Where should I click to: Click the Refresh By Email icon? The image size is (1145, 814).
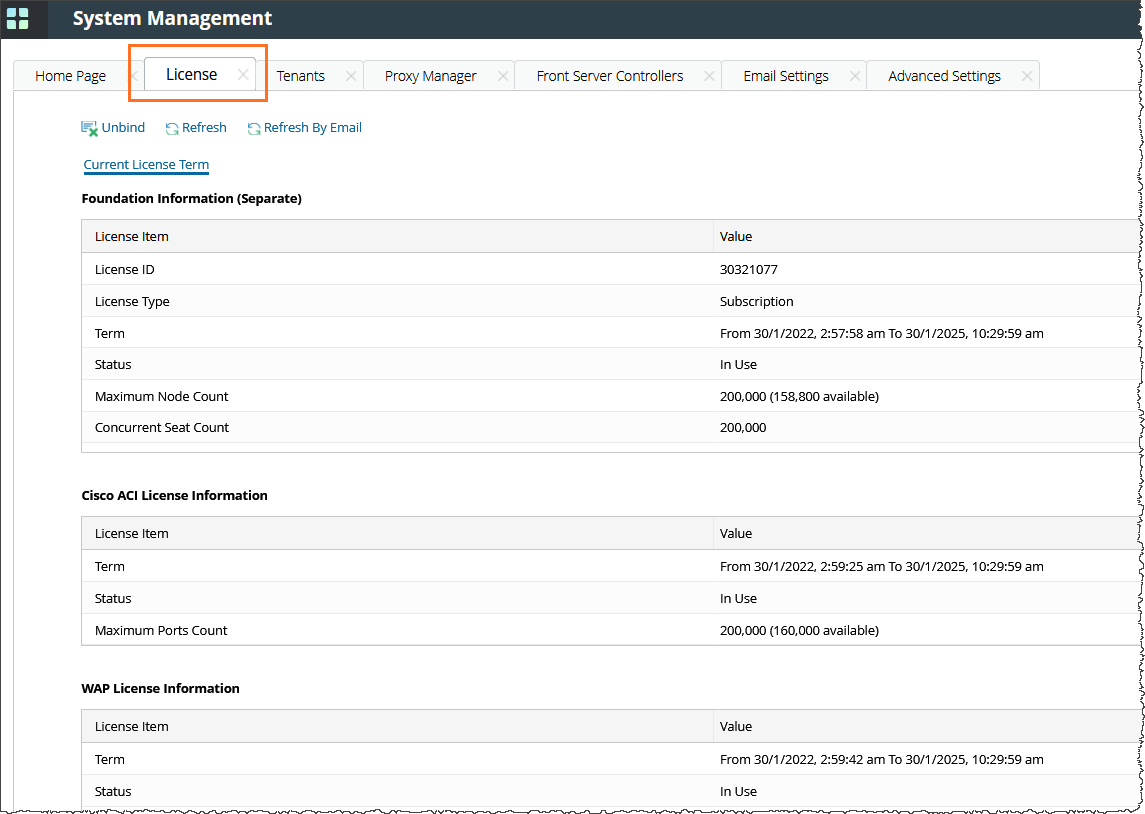coord(254,128)
